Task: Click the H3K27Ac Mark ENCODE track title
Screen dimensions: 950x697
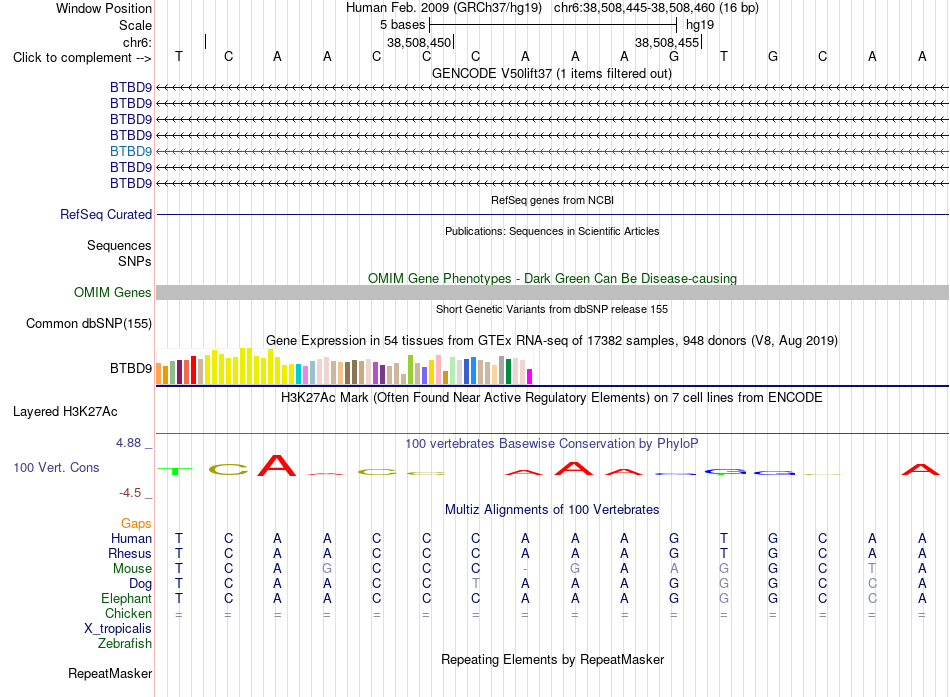Action: [552, 398]
